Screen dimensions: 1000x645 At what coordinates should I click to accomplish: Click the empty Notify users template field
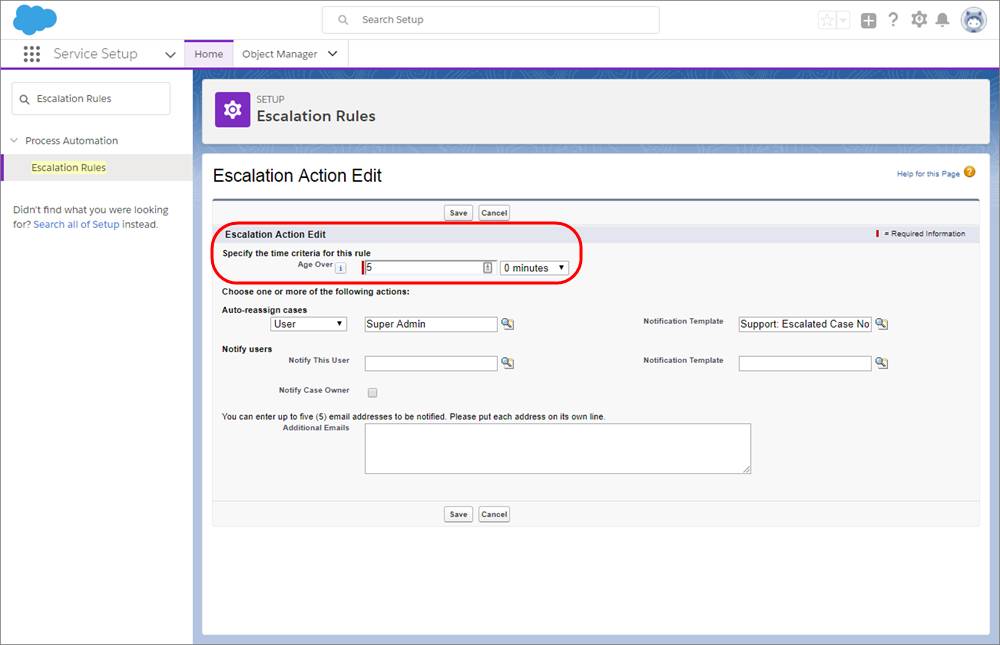pyautogui.click(x=805, y=363)
